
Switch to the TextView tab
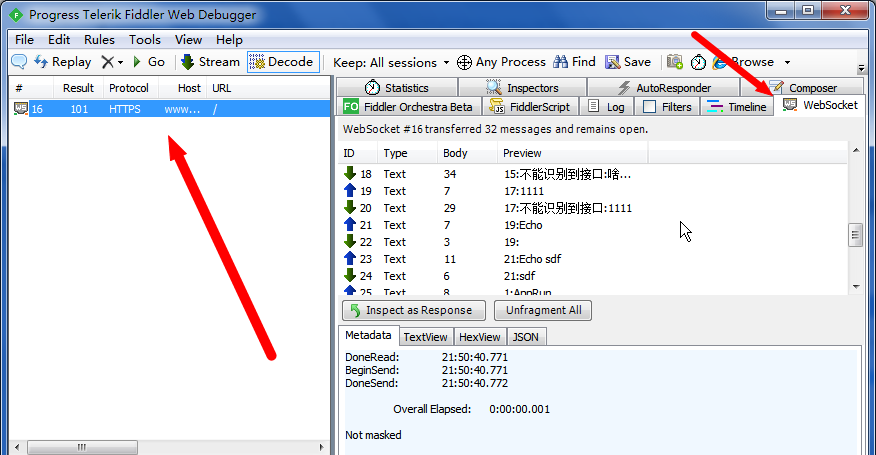pyautogui.click(x=425, y=337)
